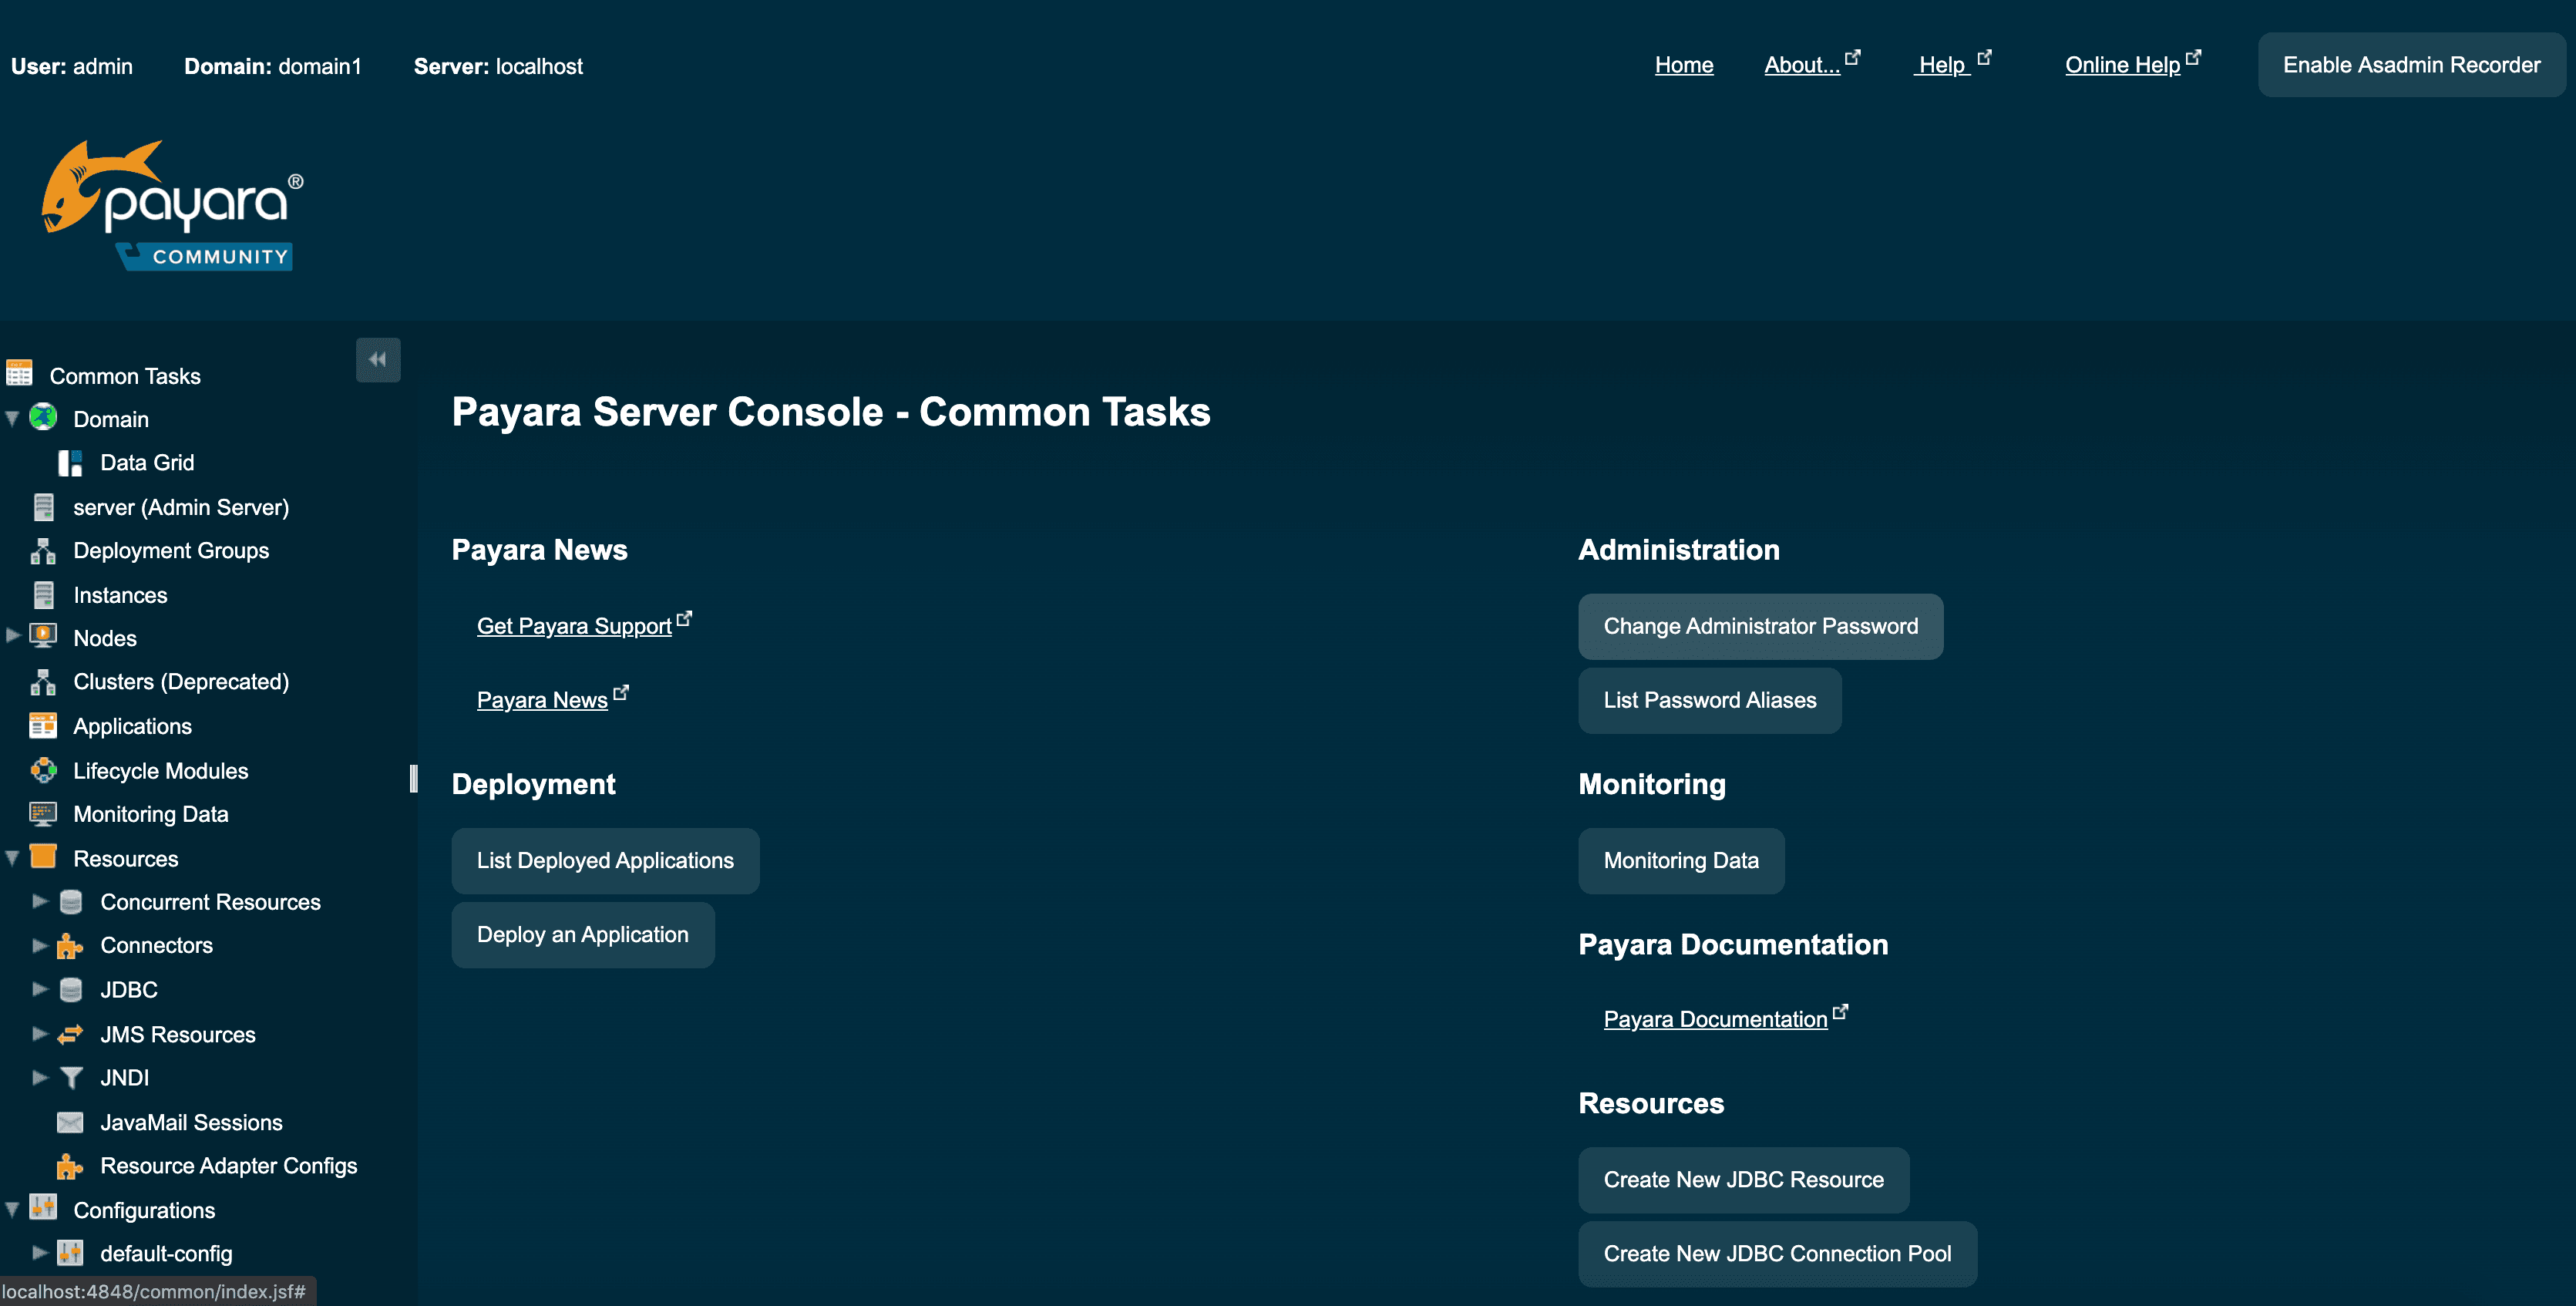The image size is (2576, 1306).
Task: Click the Applications icon in sidebar
Action: pos(42,725)
